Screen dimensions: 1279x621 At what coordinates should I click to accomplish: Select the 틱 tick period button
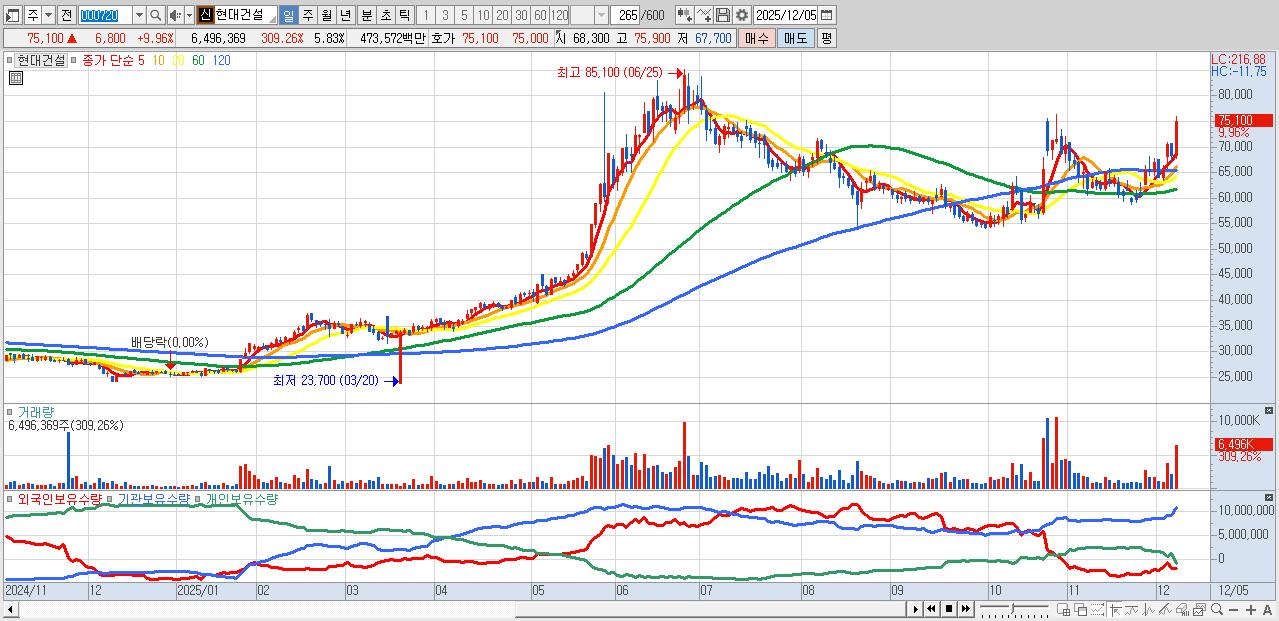(404, 15)
